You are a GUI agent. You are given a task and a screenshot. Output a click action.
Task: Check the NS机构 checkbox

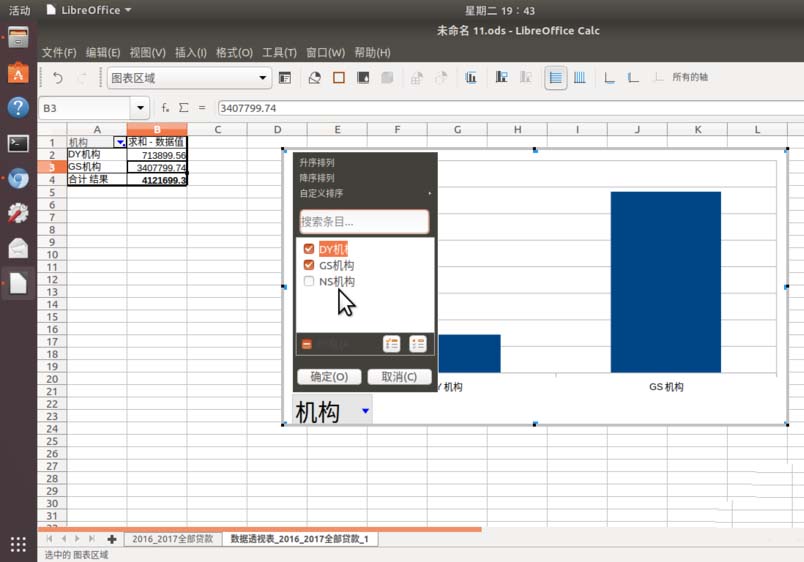click(x=309, y=282)
